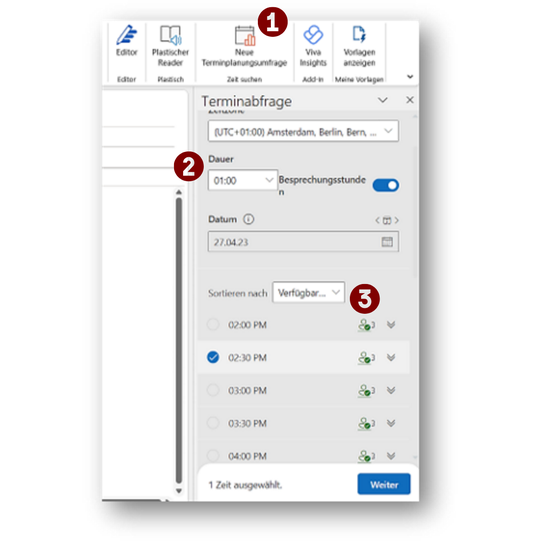
Task: Expand details of 02:30 PM slot
Action: pos(391,357)
